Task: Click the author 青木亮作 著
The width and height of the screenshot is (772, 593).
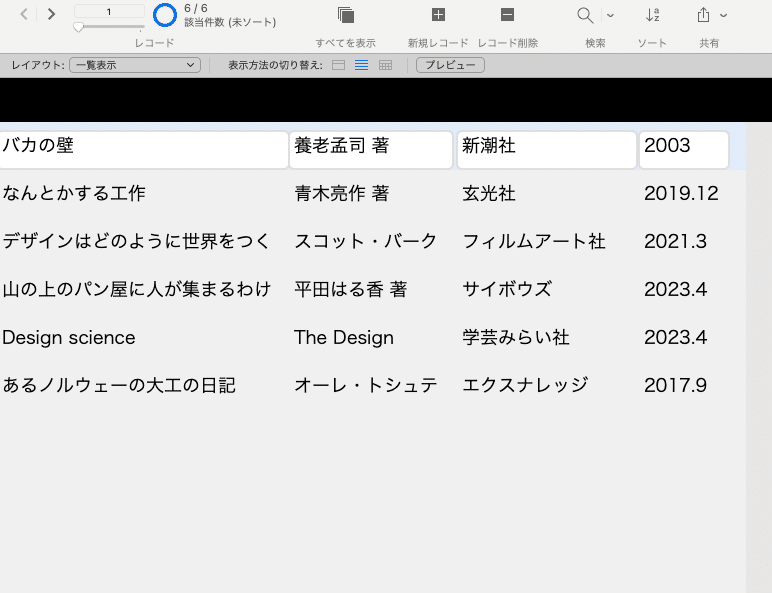Action: point(342,193)
